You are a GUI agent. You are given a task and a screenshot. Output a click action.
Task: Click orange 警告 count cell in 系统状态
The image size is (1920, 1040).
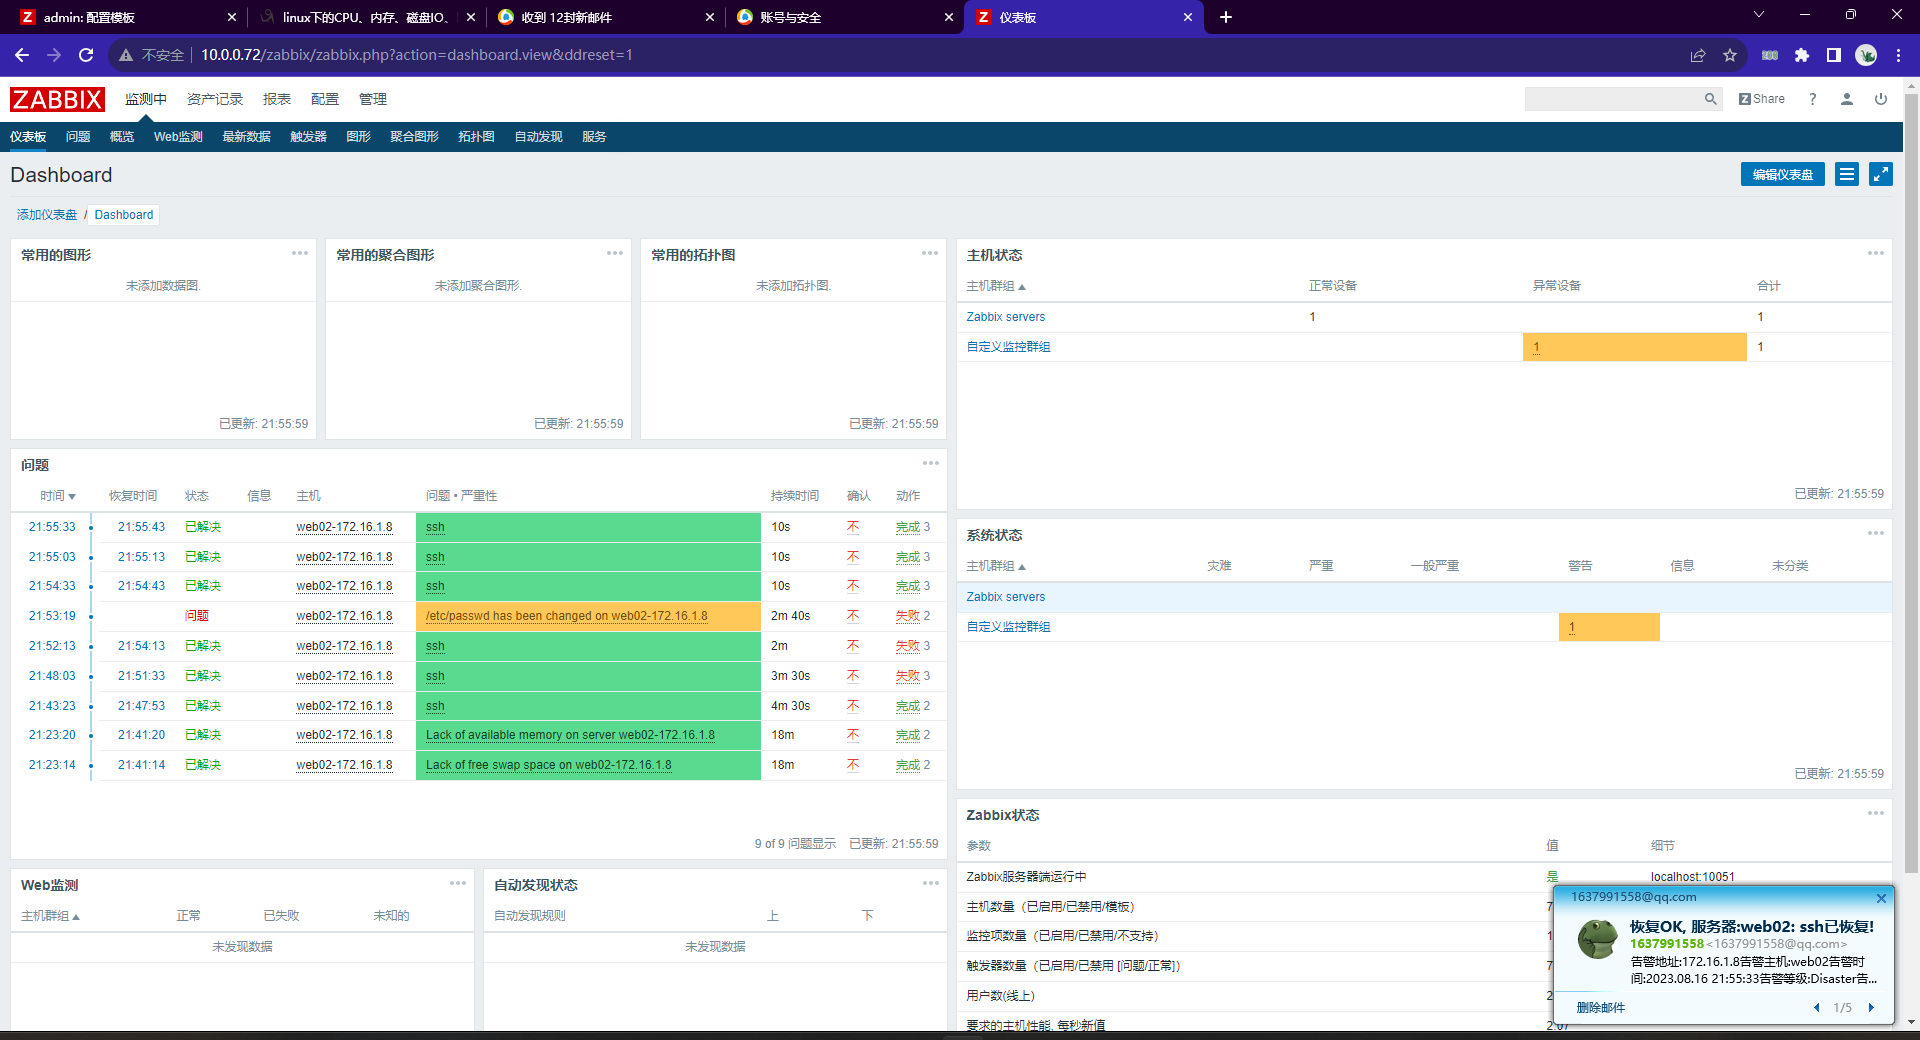click(x=1609, y=627)
